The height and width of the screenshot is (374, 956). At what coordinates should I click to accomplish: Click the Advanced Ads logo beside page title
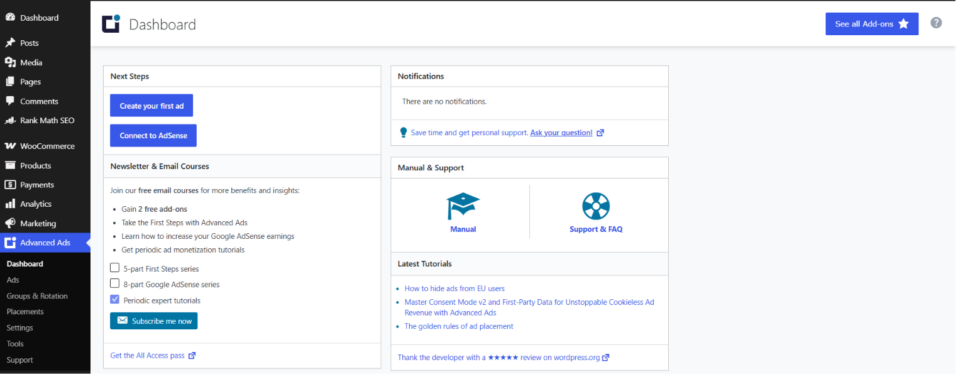pos(111,24)
